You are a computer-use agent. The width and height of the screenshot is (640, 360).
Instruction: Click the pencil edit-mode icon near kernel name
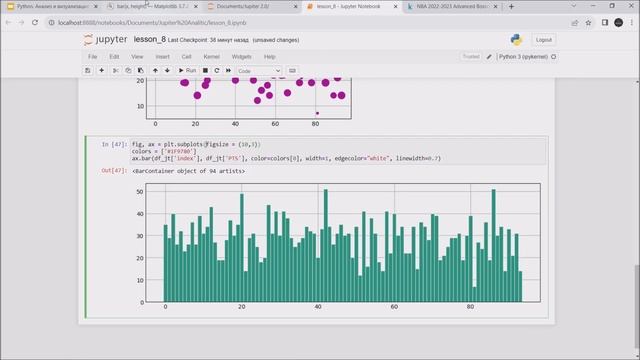click(489, 57)
